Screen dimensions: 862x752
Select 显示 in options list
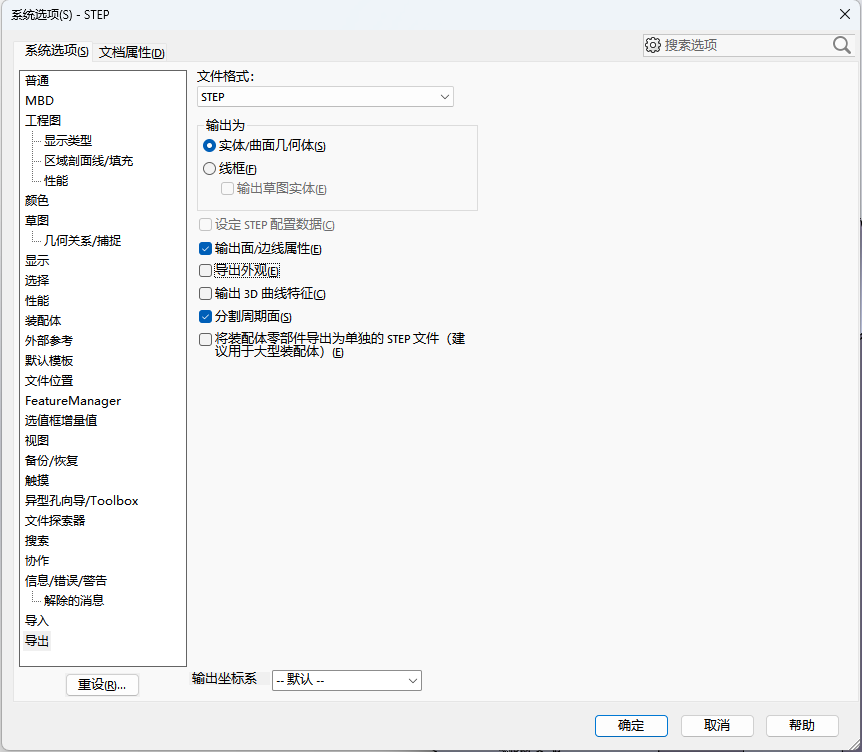pos(37,261)
